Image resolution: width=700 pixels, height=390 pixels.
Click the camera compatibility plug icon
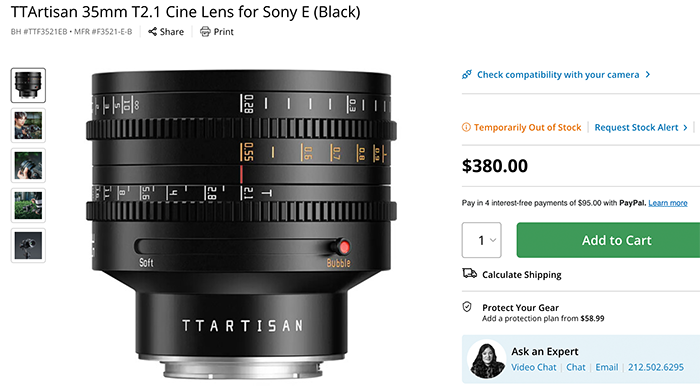point(467,75)
